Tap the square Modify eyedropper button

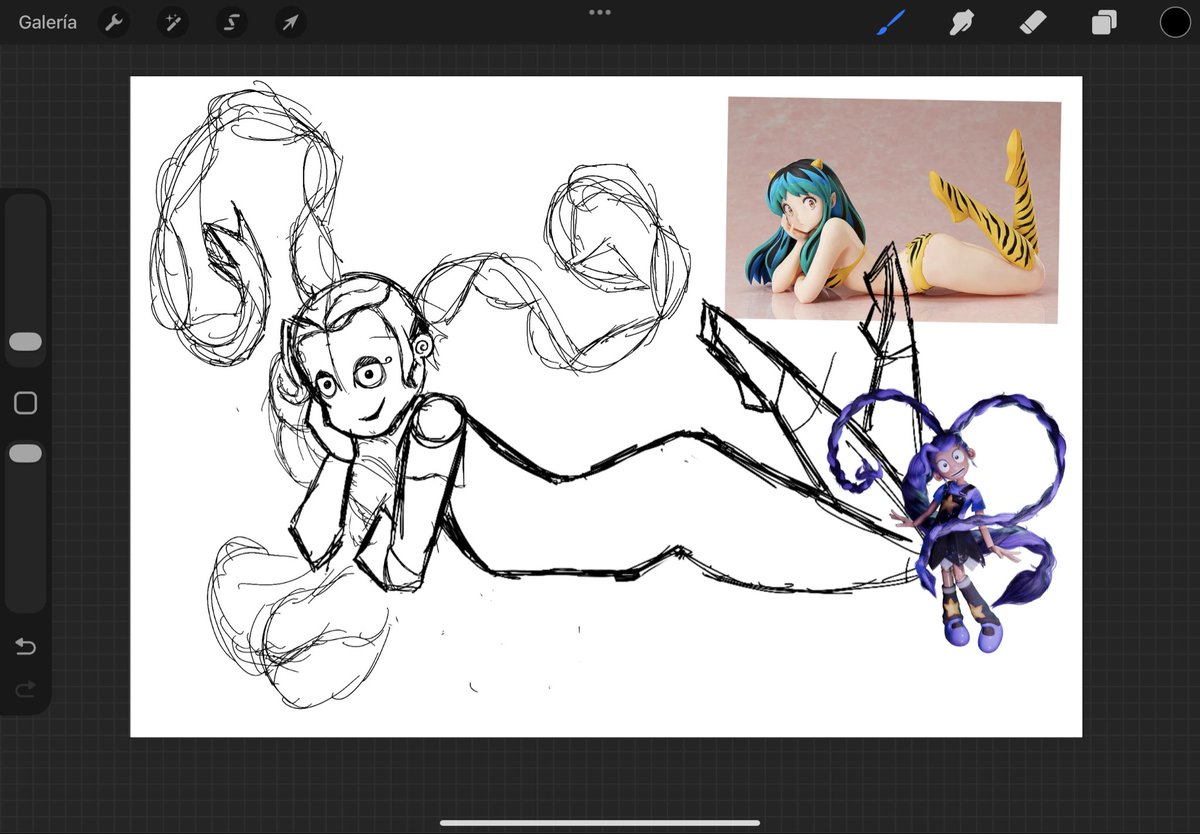[x=25, y=403]
